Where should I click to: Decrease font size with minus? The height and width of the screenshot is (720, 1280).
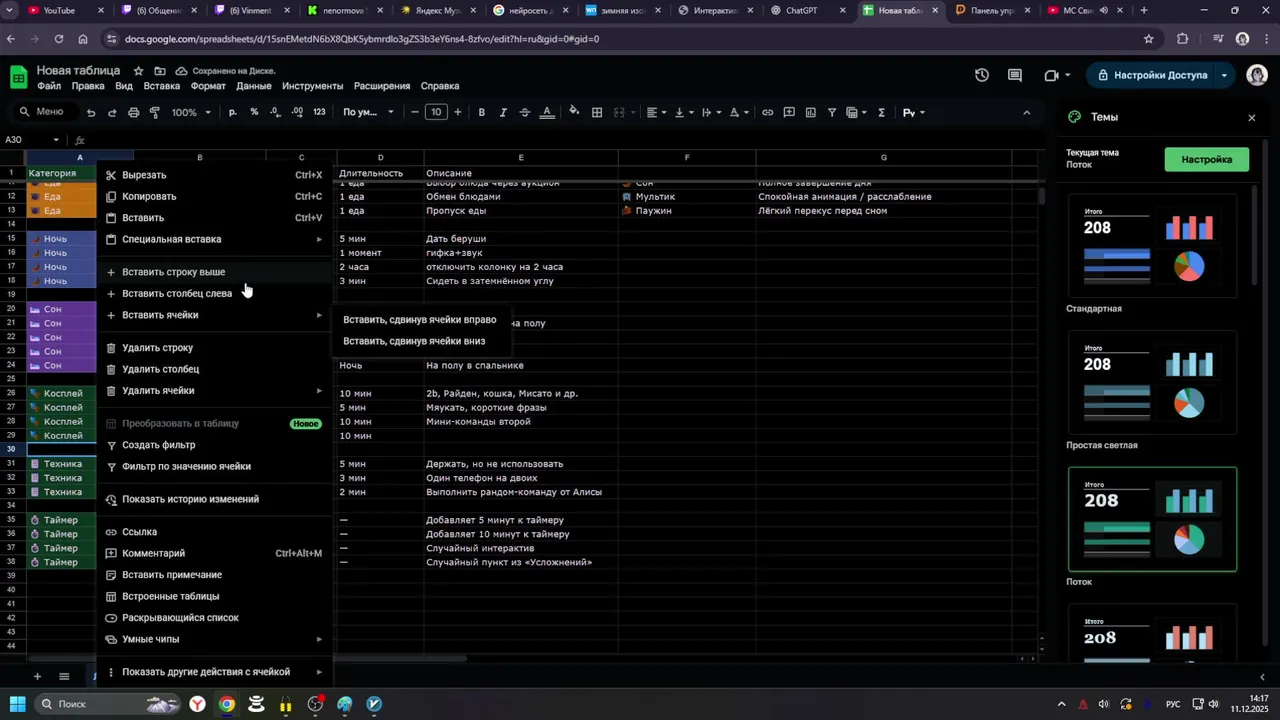pos(415,112)
